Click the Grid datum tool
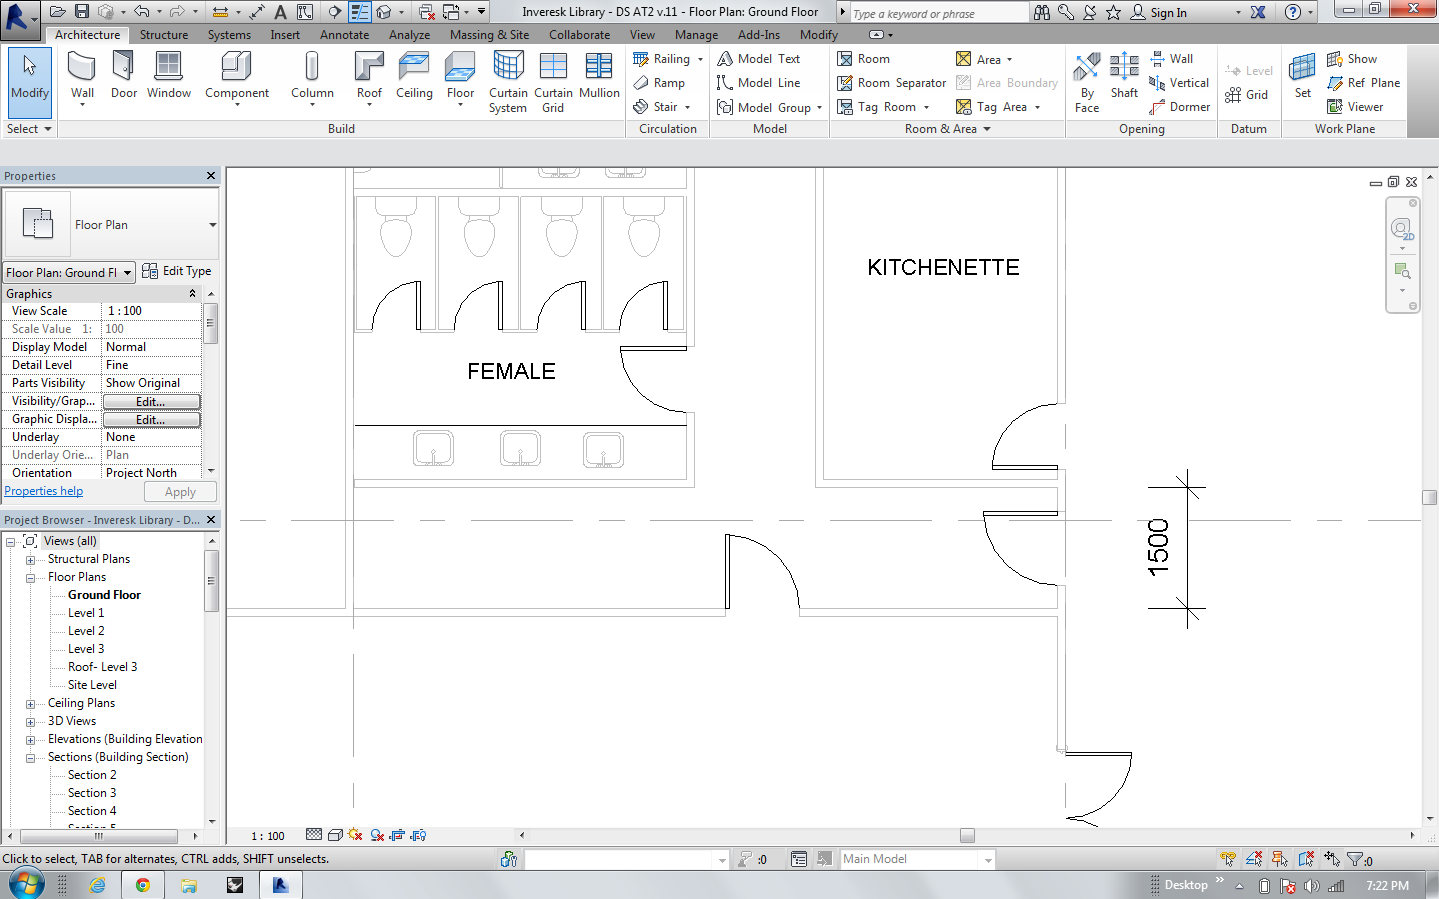The height and width of the screenshot is (899, 1439). pos(1247,95)
